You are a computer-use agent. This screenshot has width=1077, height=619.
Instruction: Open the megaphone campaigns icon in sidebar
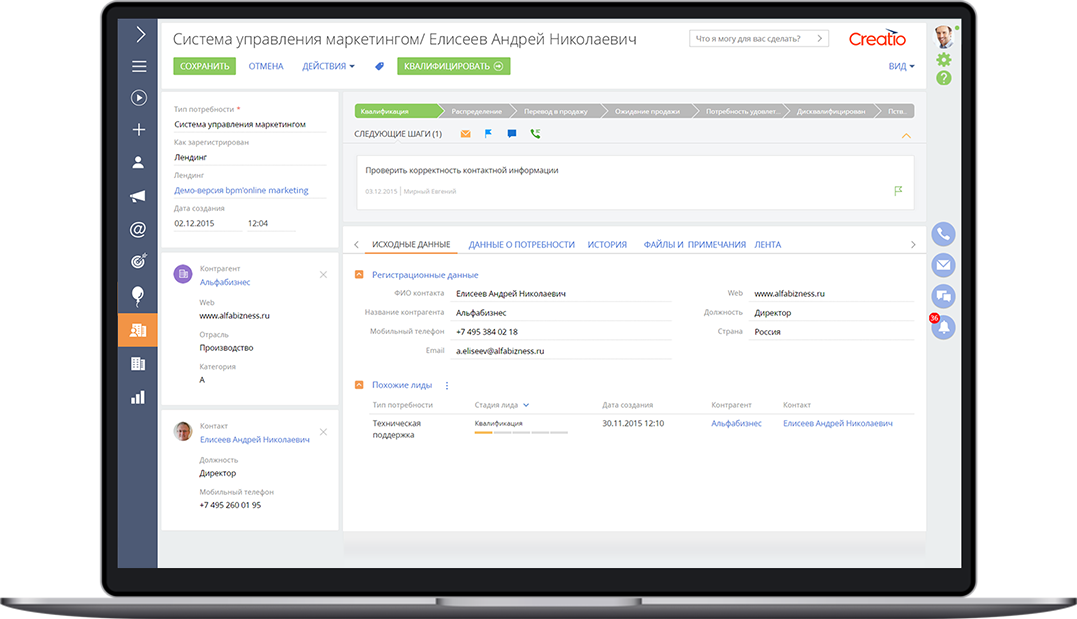pos(138,196)
